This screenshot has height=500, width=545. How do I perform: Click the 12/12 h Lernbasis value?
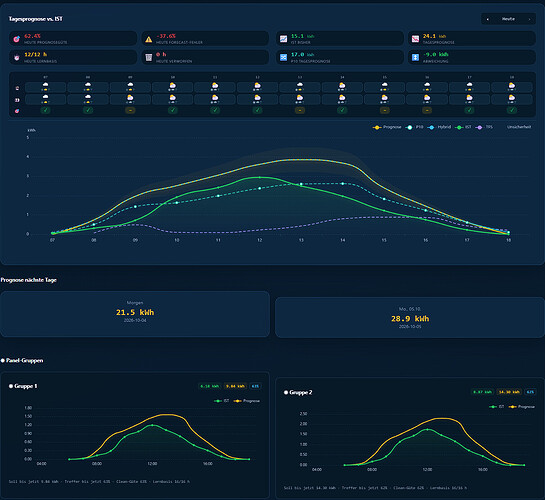(35, 55)
